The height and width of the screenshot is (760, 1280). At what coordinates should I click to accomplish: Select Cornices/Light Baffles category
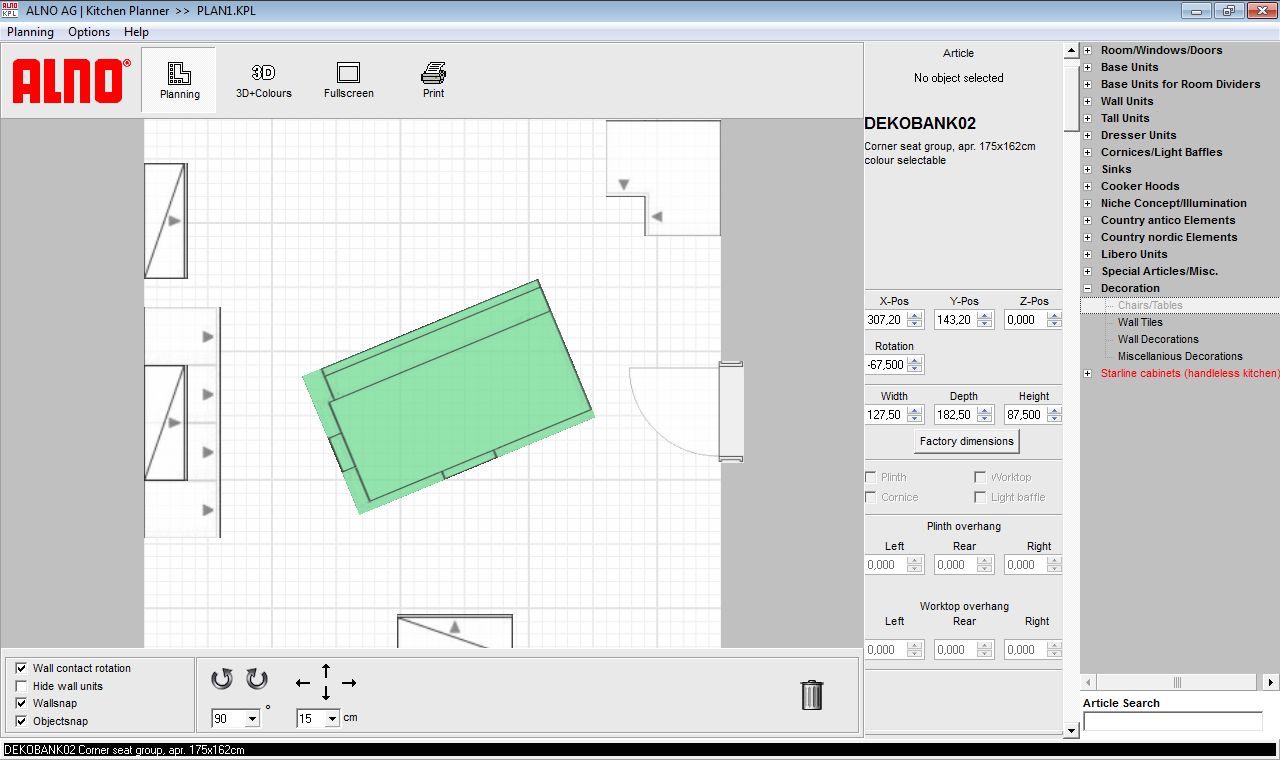point(1162,152)
